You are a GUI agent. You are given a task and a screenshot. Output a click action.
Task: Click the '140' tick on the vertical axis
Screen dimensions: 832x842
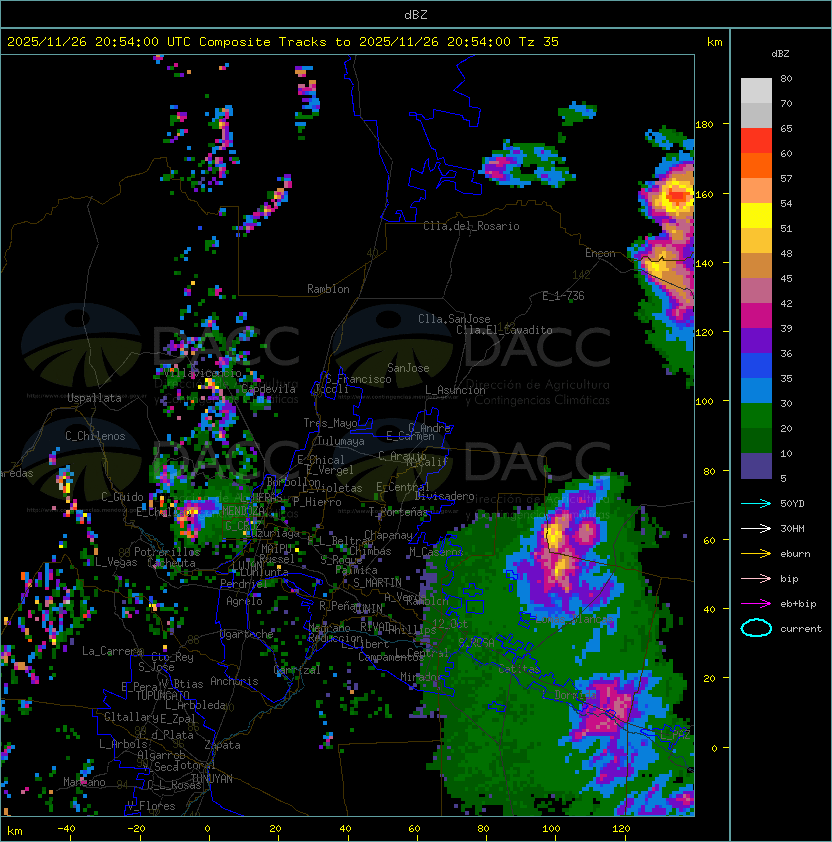pos(704,263)
